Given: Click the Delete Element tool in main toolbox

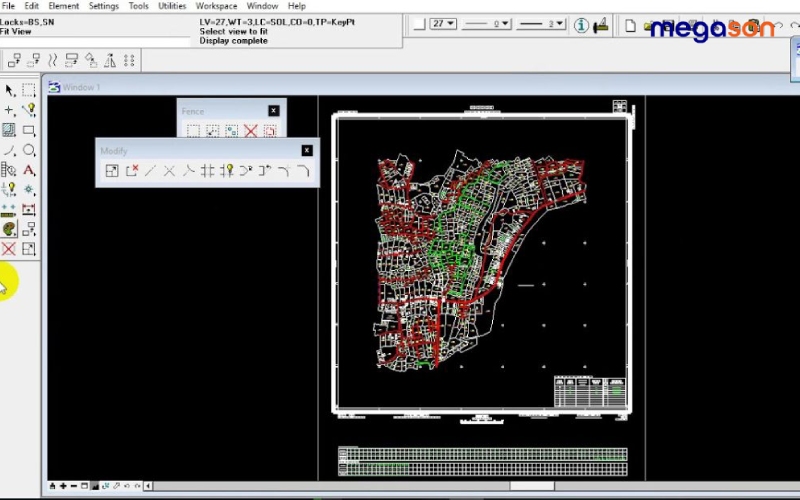Looking at the screenshot, I should tap(9, 248).
